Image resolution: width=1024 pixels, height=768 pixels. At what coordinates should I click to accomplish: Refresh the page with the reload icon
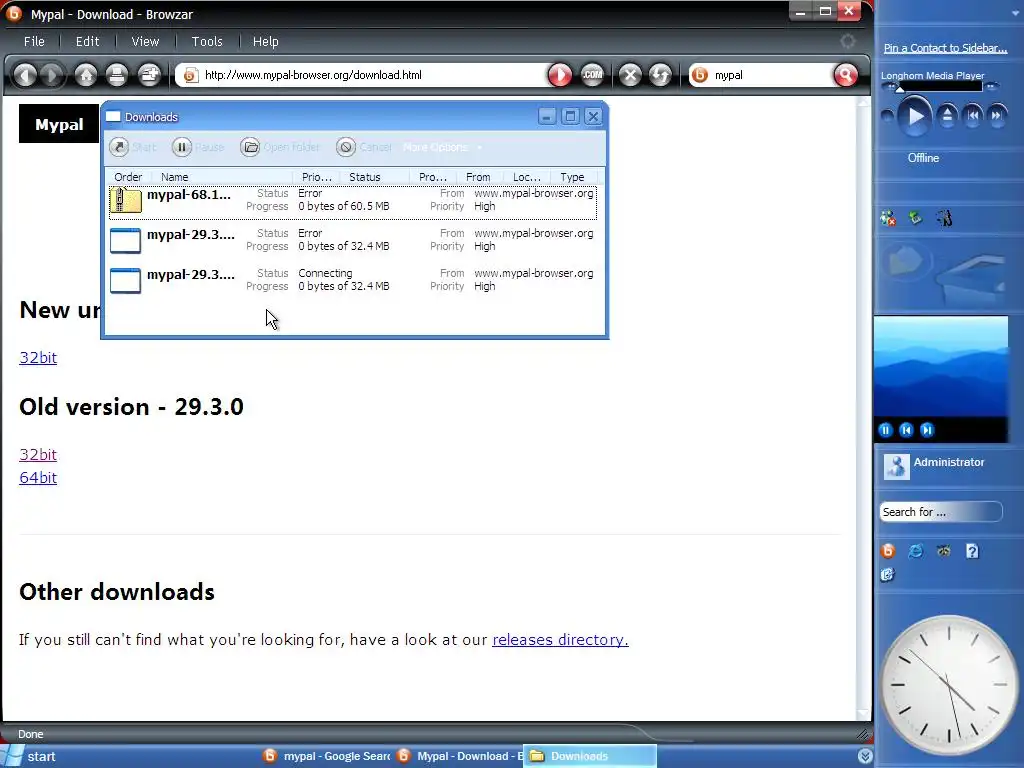(x=660, y=75)
